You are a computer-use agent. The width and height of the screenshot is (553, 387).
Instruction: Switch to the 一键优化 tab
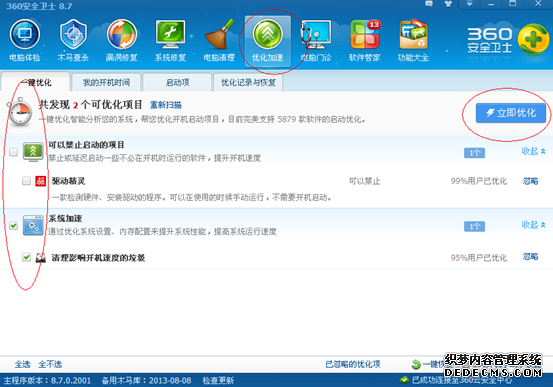point(35,82)
